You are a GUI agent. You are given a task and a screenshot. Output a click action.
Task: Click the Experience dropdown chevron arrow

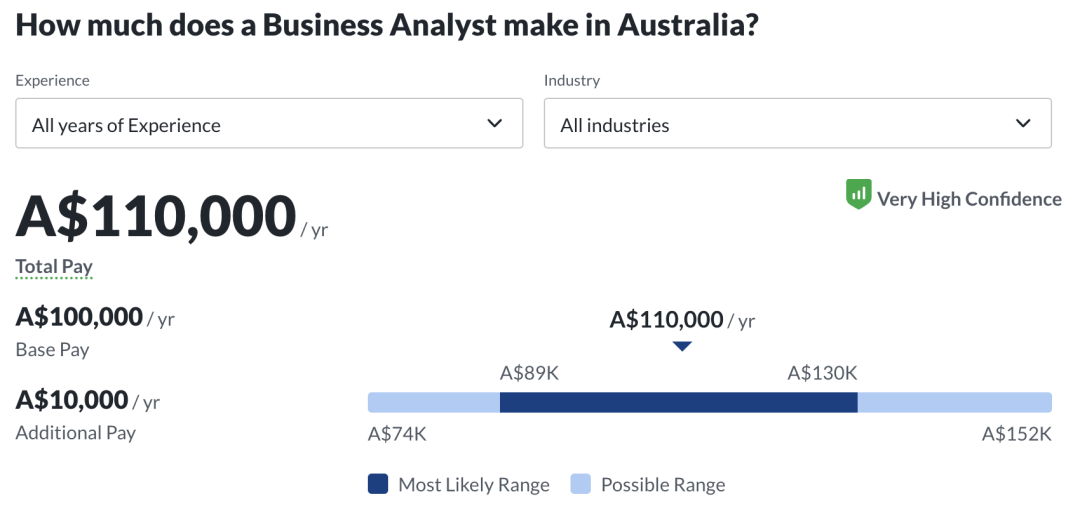coord(494,124)
